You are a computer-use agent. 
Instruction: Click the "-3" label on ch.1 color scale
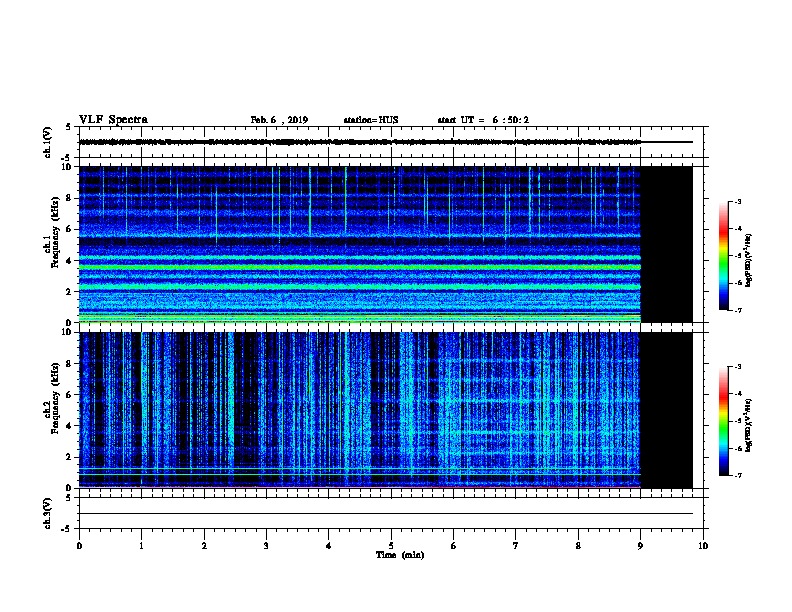[737, 201]
